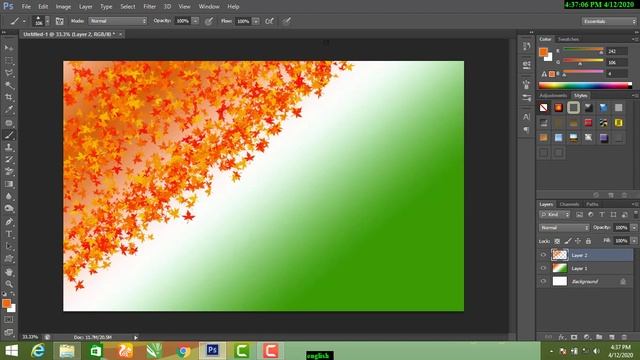Select the Magic Wand tool
640x360 pixels.
click(9, 85)
